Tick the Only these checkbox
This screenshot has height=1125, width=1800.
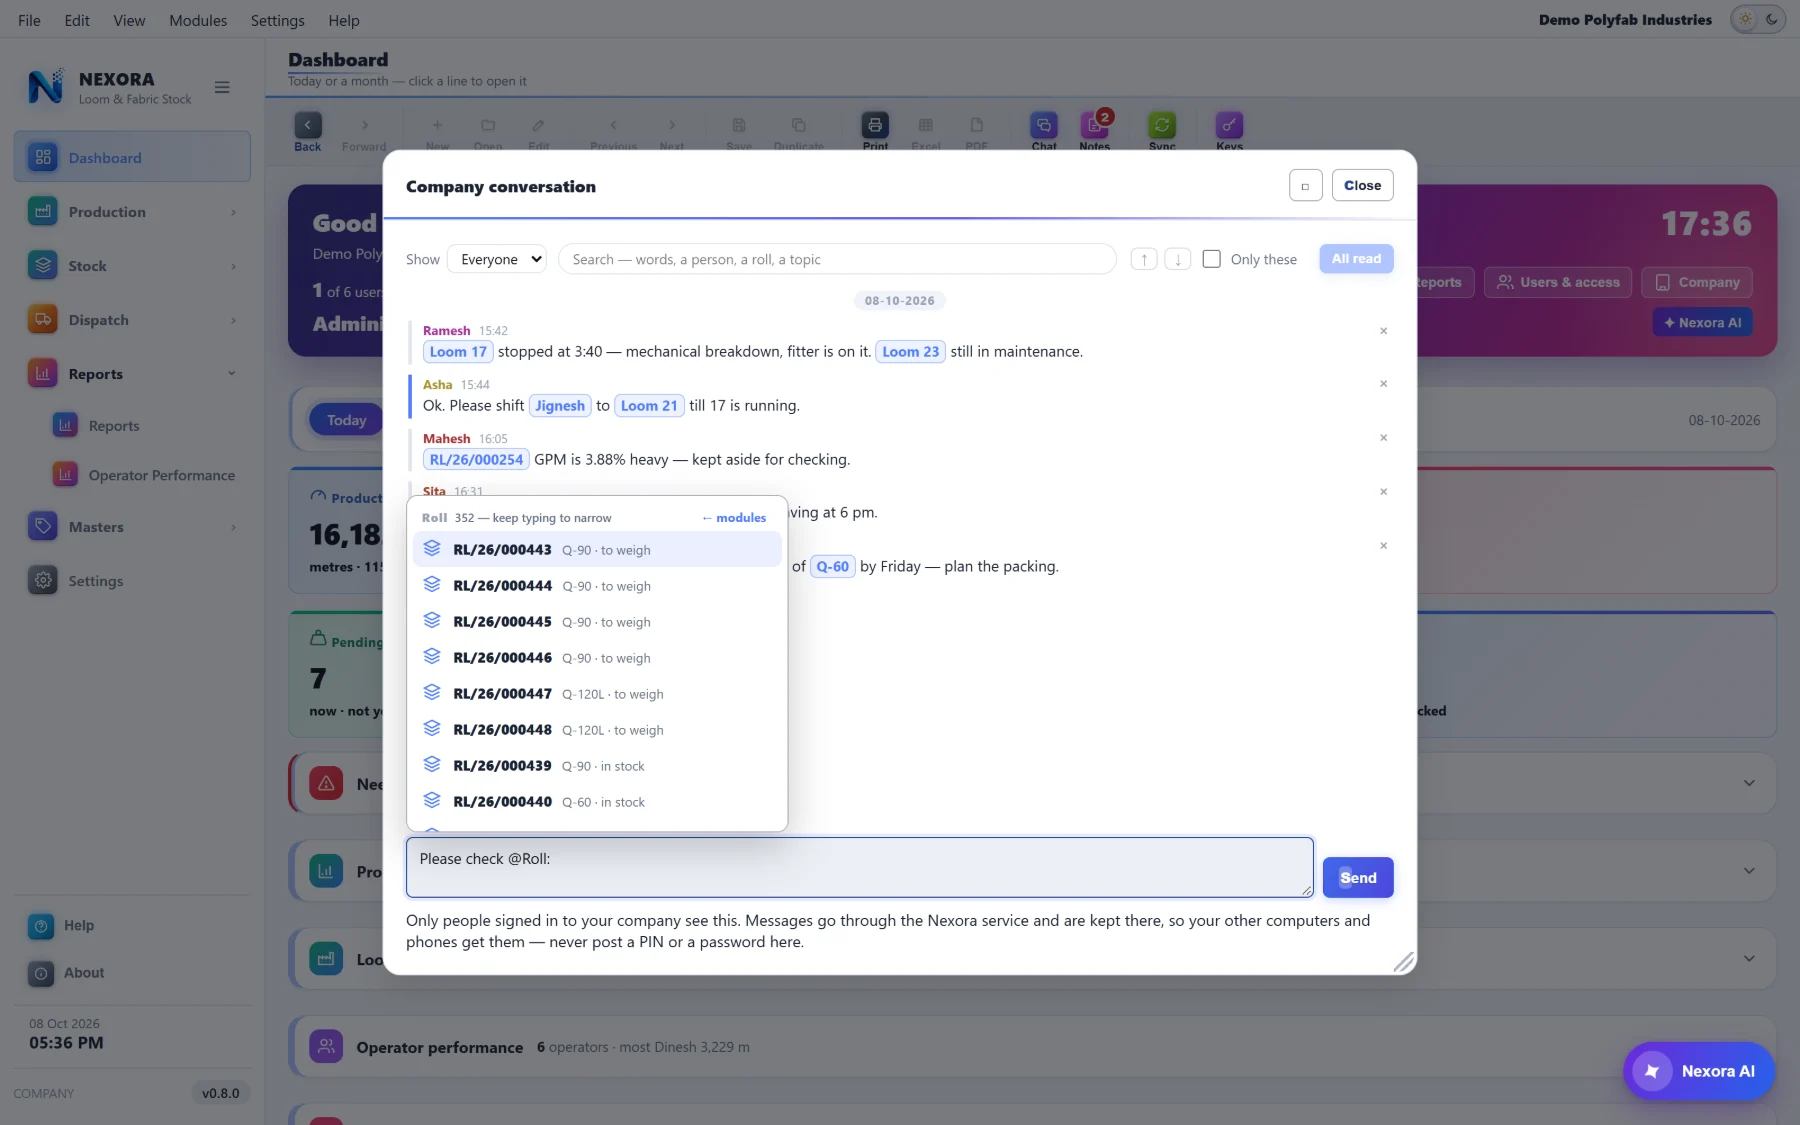(x=1211, y=259)
